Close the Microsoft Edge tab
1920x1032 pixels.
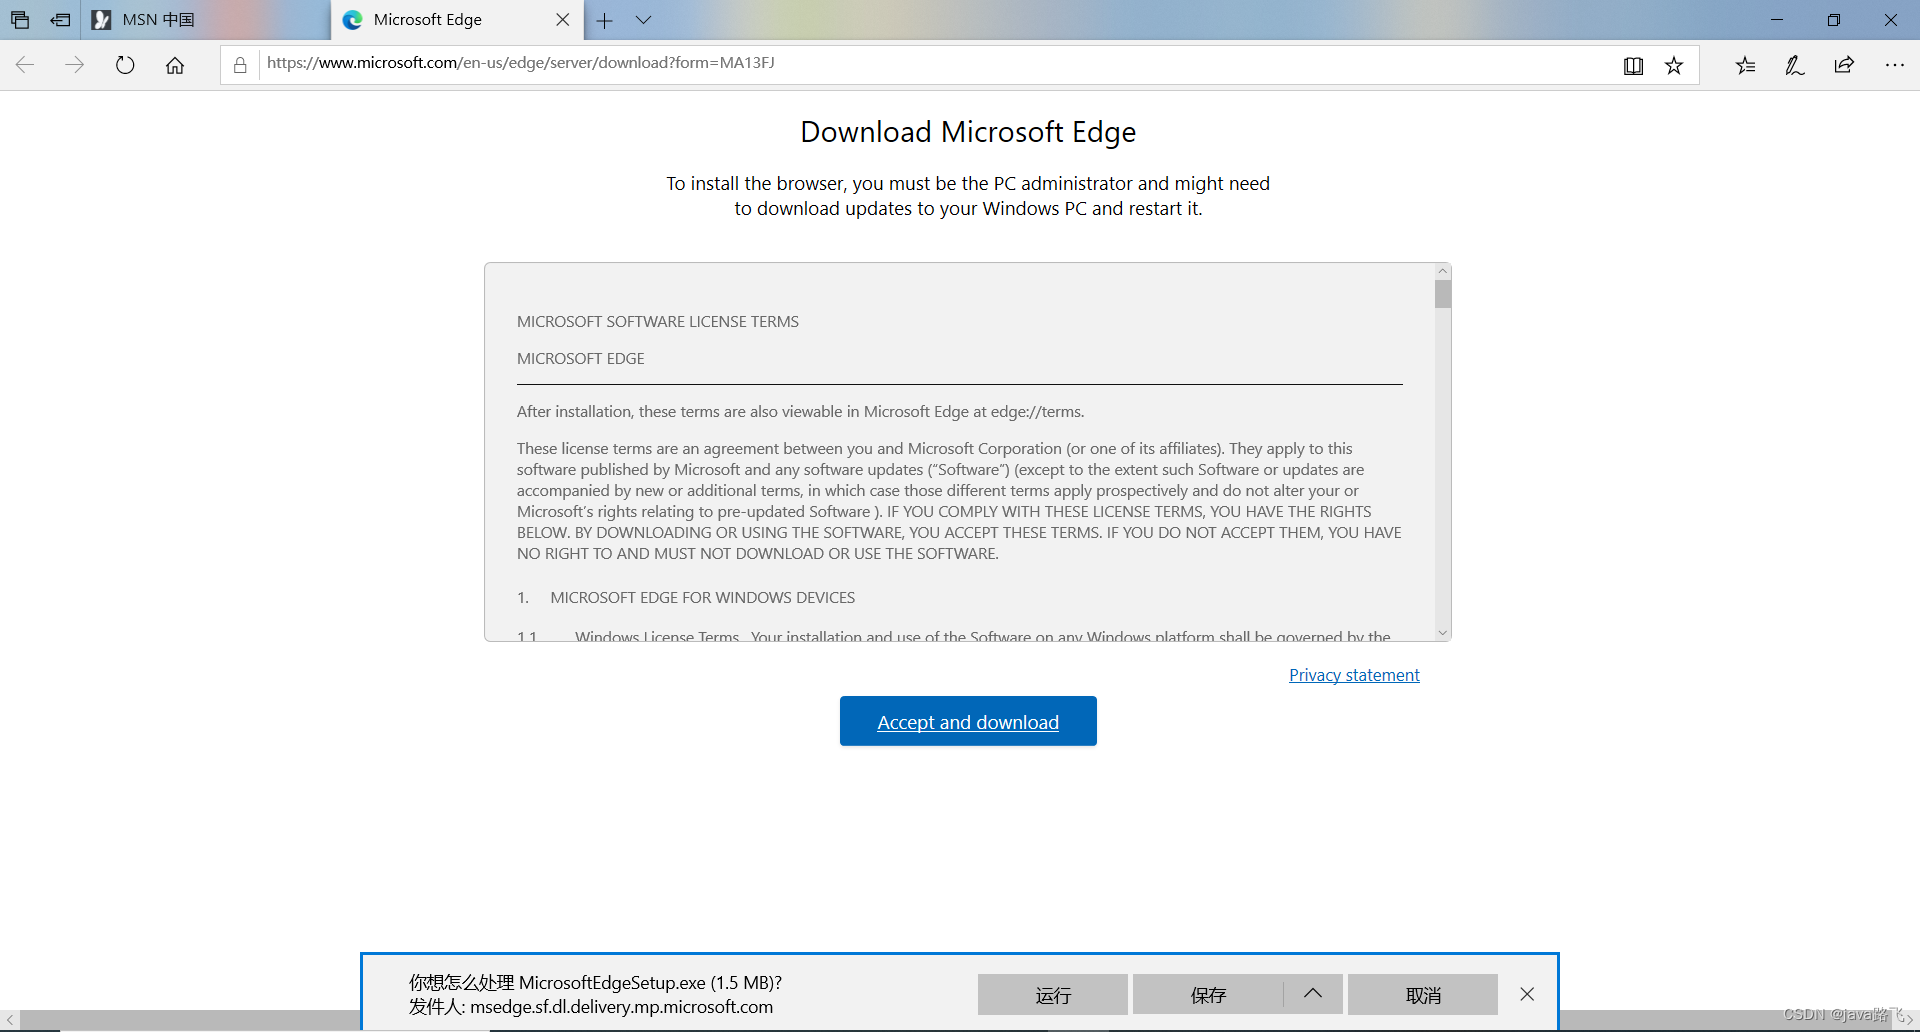coord(563,20)
